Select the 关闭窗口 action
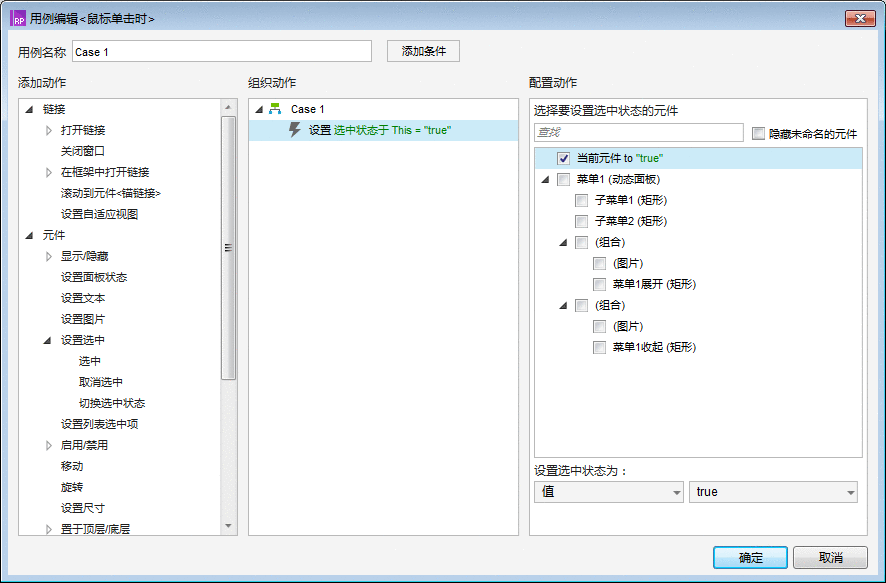This screenshot has height=583, width=886. [x=83, y=151]
